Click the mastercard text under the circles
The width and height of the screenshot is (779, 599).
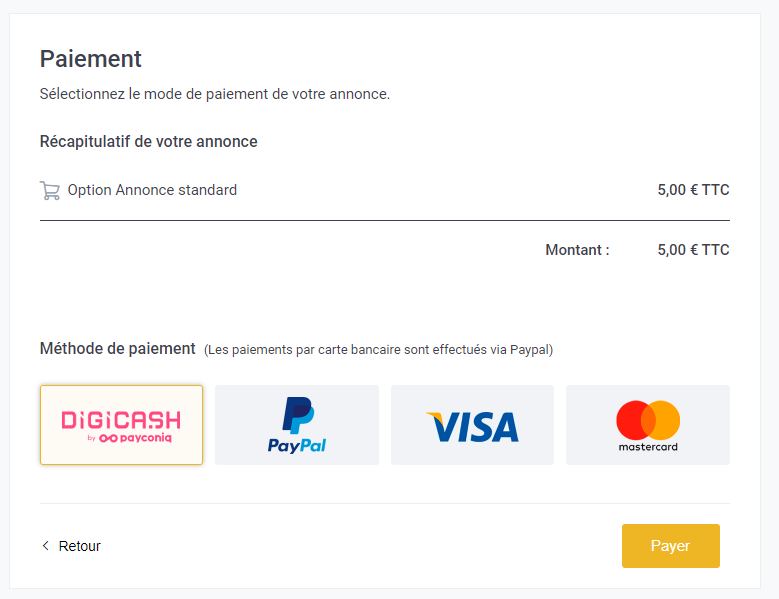pyautogui.click(x=648, y=447)
